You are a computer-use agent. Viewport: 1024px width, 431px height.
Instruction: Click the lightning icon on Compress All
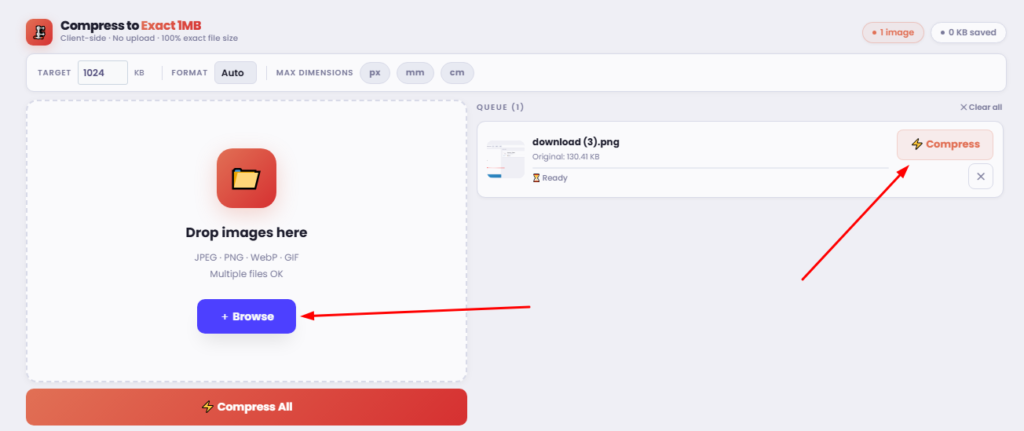208,407
